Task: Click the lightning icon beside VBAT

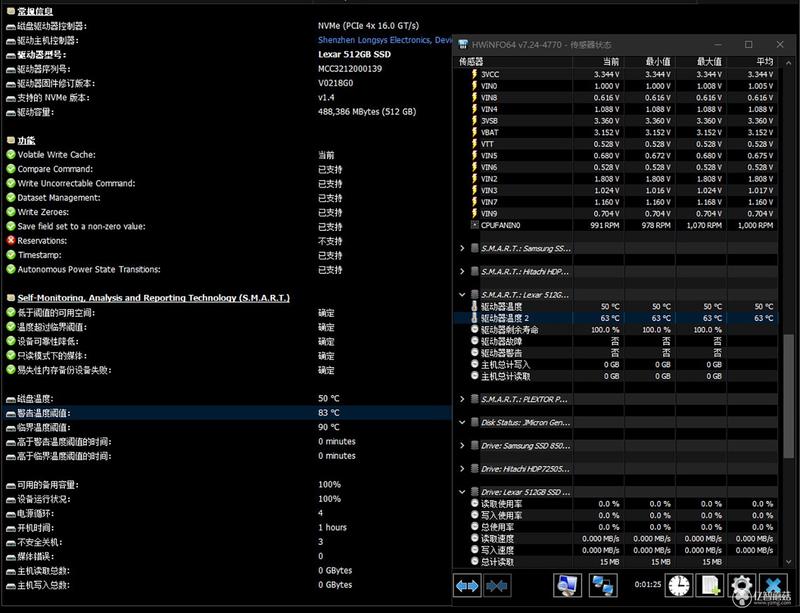Action: (474, 132)
